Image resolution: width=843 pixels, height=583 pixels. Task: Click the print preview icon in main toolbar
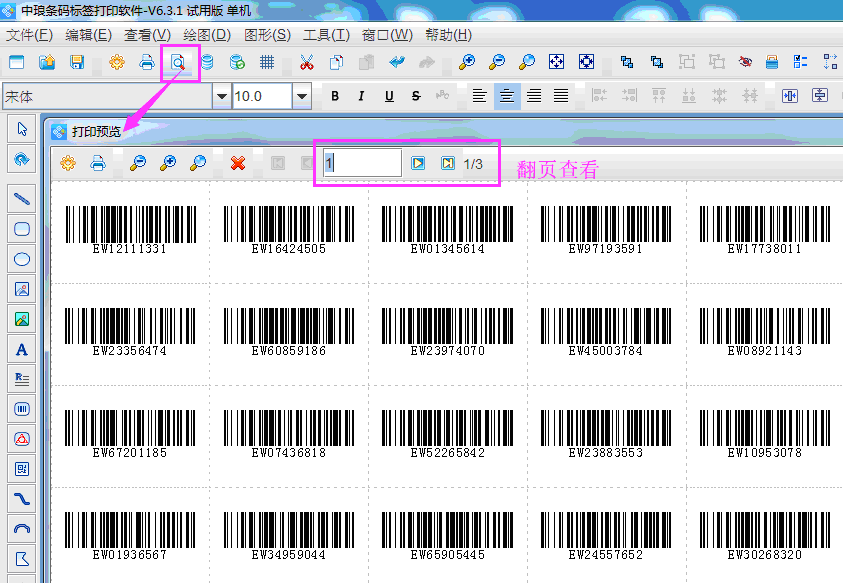(178, 62)
